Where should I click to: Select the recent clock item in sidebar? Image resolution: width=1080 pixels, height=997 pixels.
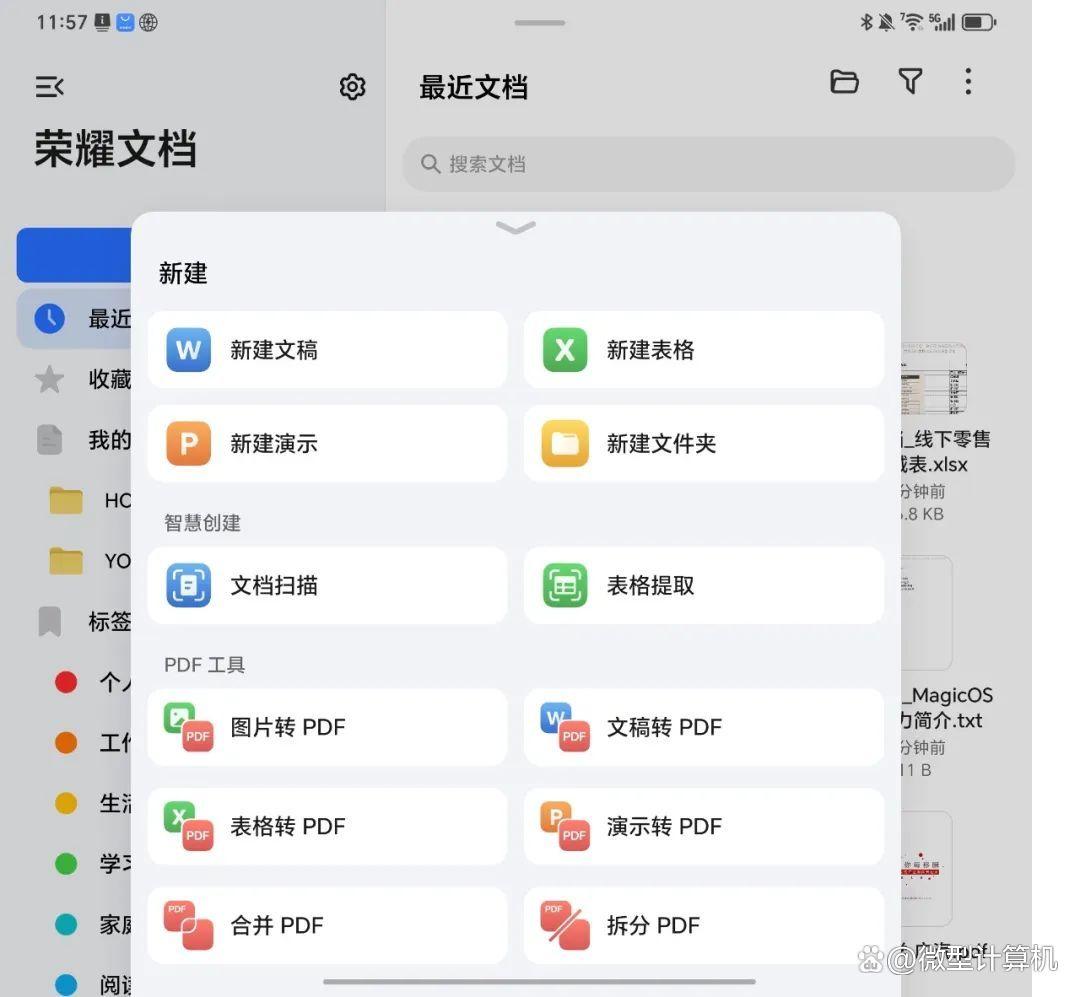pos(74,318)
